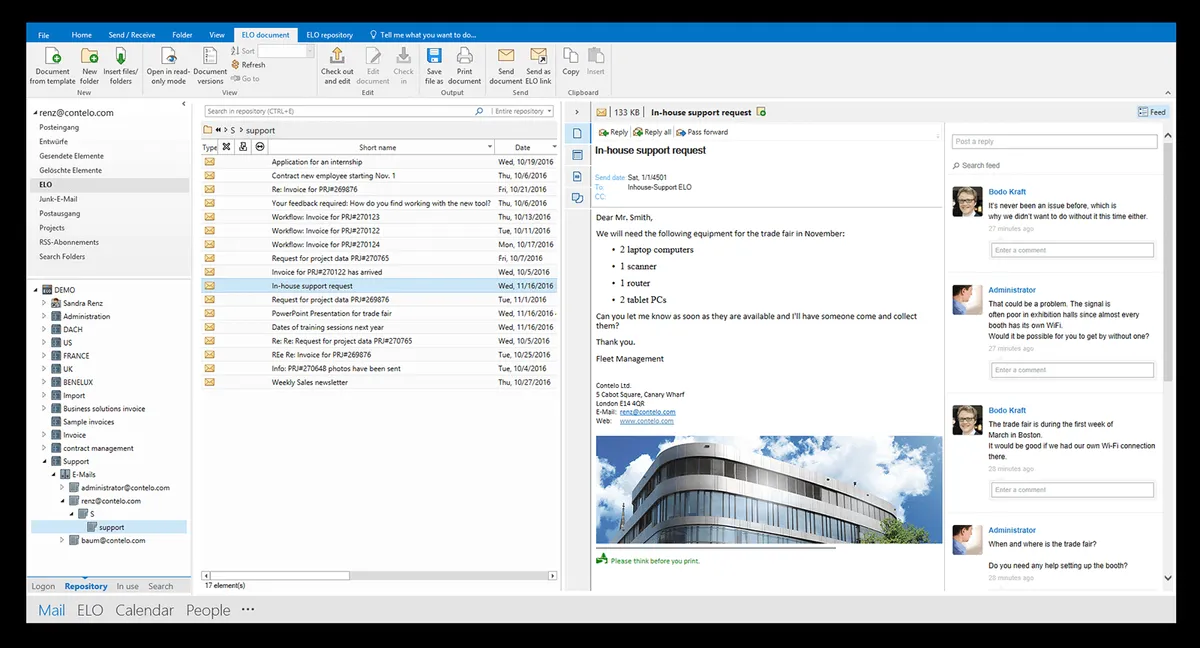Open the Folder ribbon tab

(182, 35)
